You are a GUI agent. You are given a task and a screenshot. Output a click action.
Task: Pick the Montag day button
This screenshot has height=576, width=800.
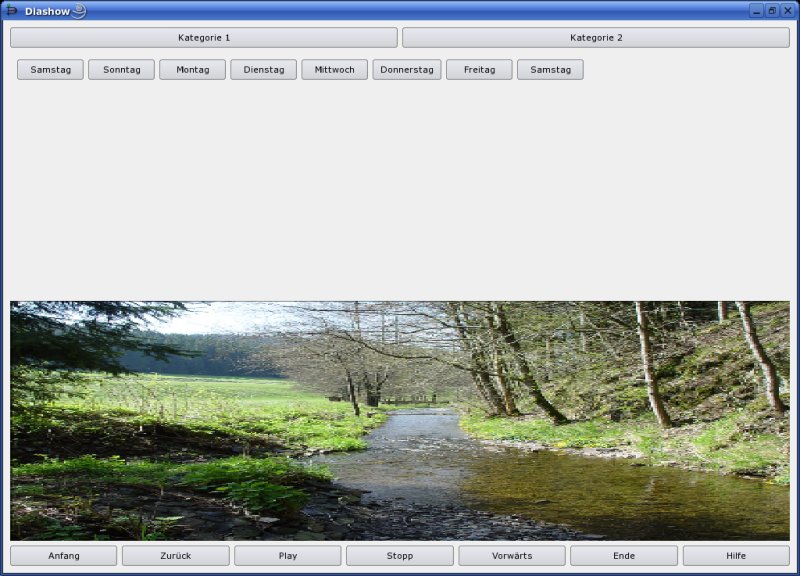pos(192,70)
